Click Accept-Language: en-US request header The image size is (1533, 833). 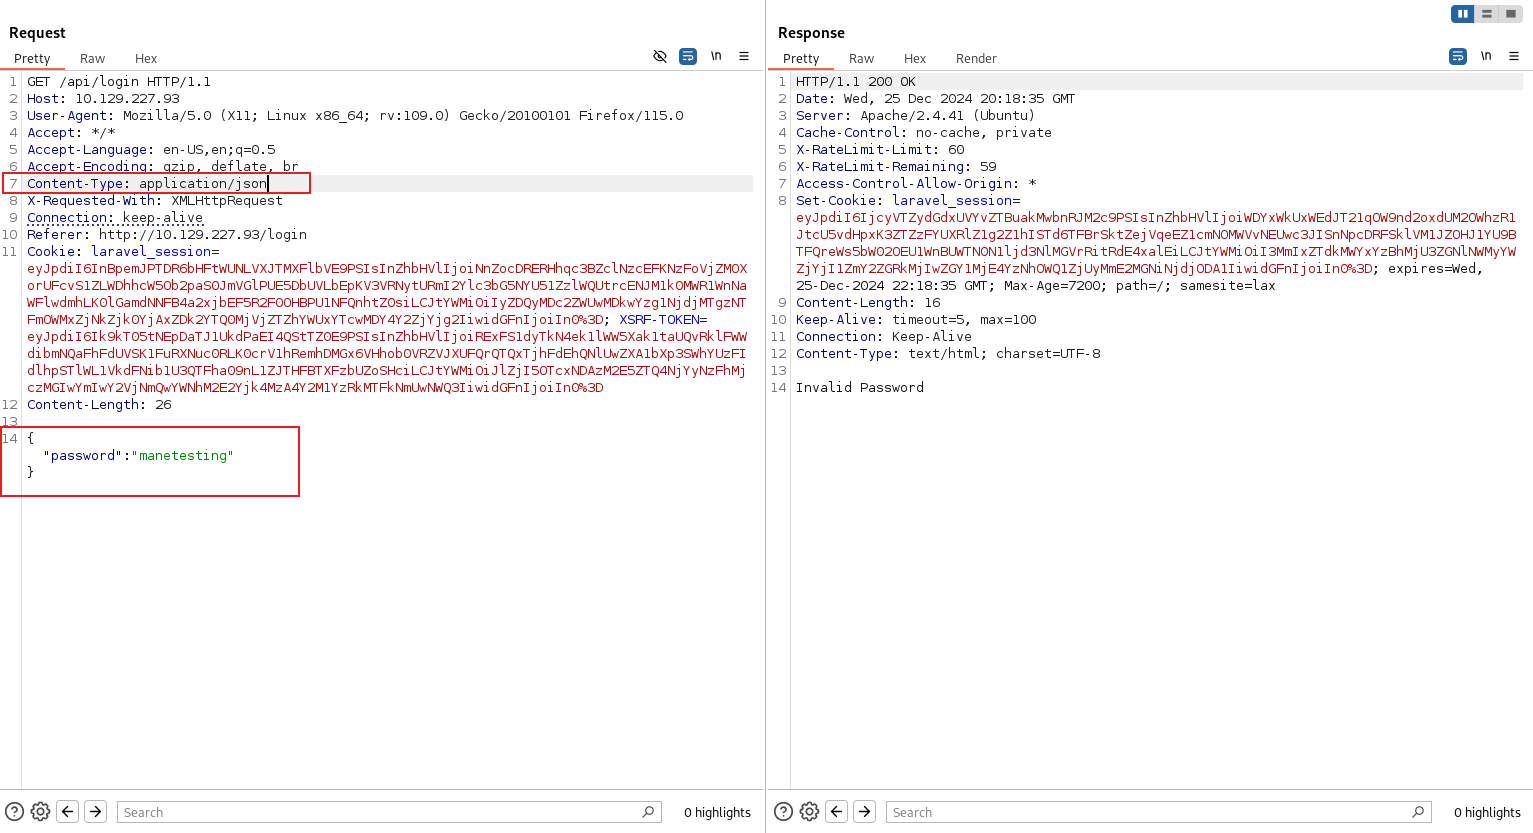click(x=151, y=150)
